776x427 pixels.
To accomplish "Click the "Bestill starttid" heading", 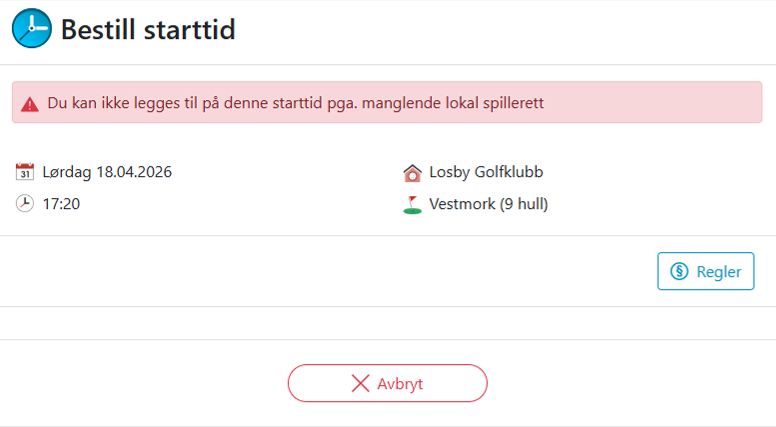I will [148, 29].
